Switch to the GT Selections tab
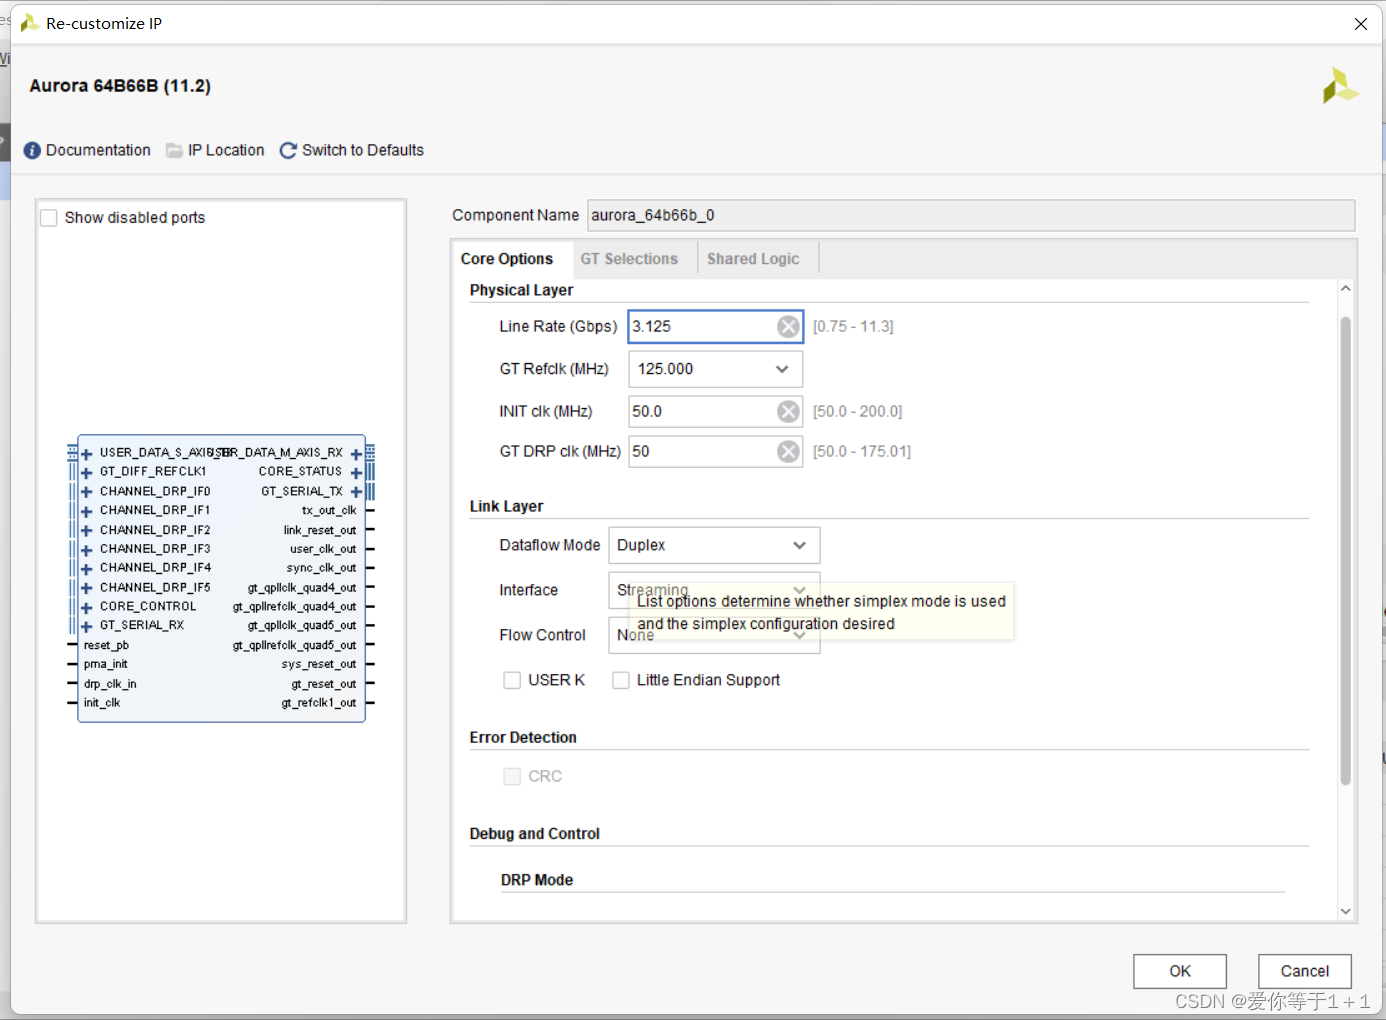Viewport: 1386px width, 1020px height. pos(629,259)
